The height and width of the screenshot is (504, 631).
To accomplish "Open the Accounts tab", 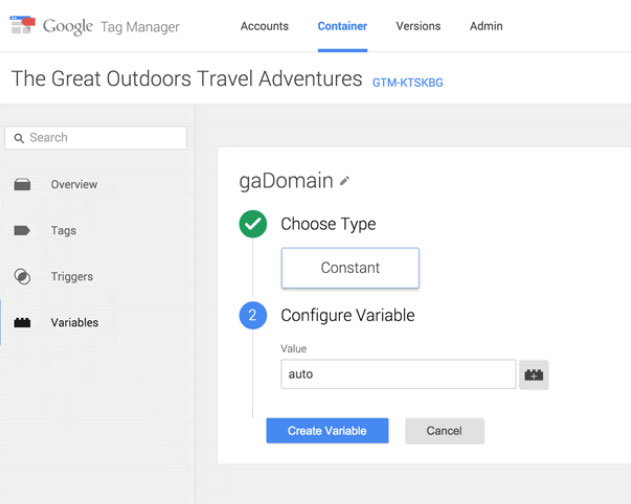I will tap(264, 26).
